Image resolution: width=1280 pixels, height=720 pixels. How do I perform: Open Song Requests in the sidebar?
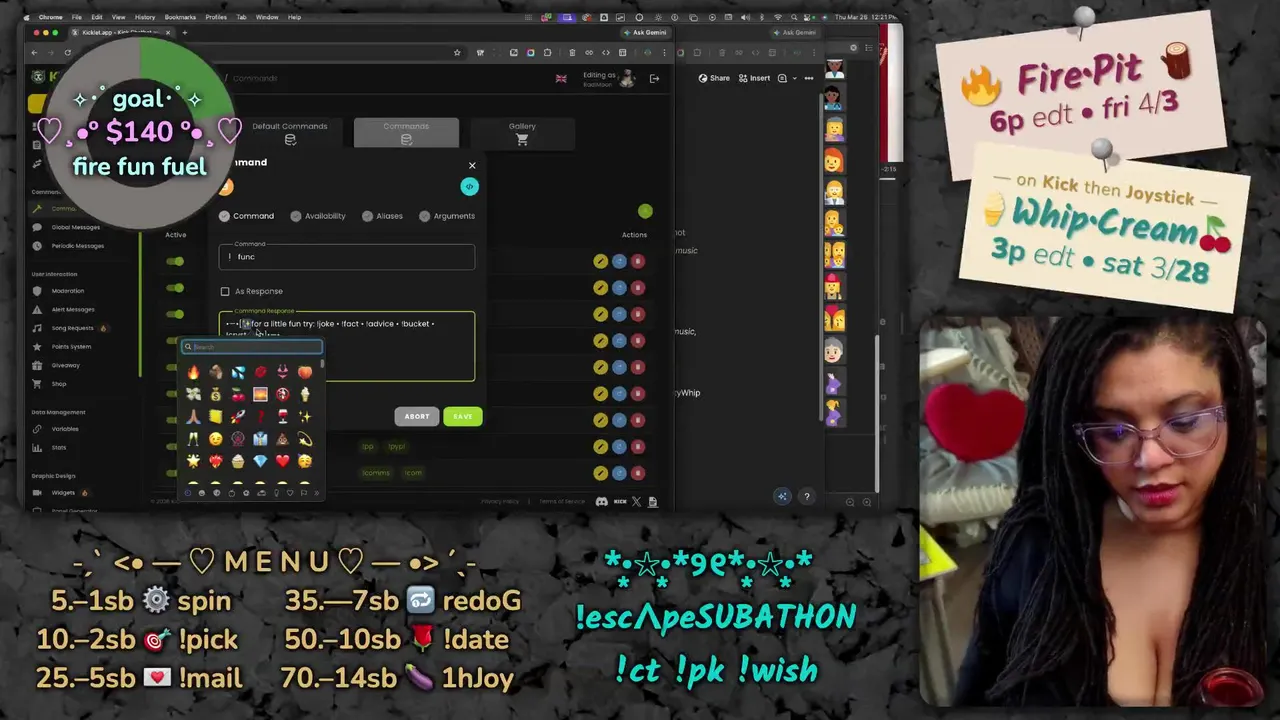click(72, 328)
